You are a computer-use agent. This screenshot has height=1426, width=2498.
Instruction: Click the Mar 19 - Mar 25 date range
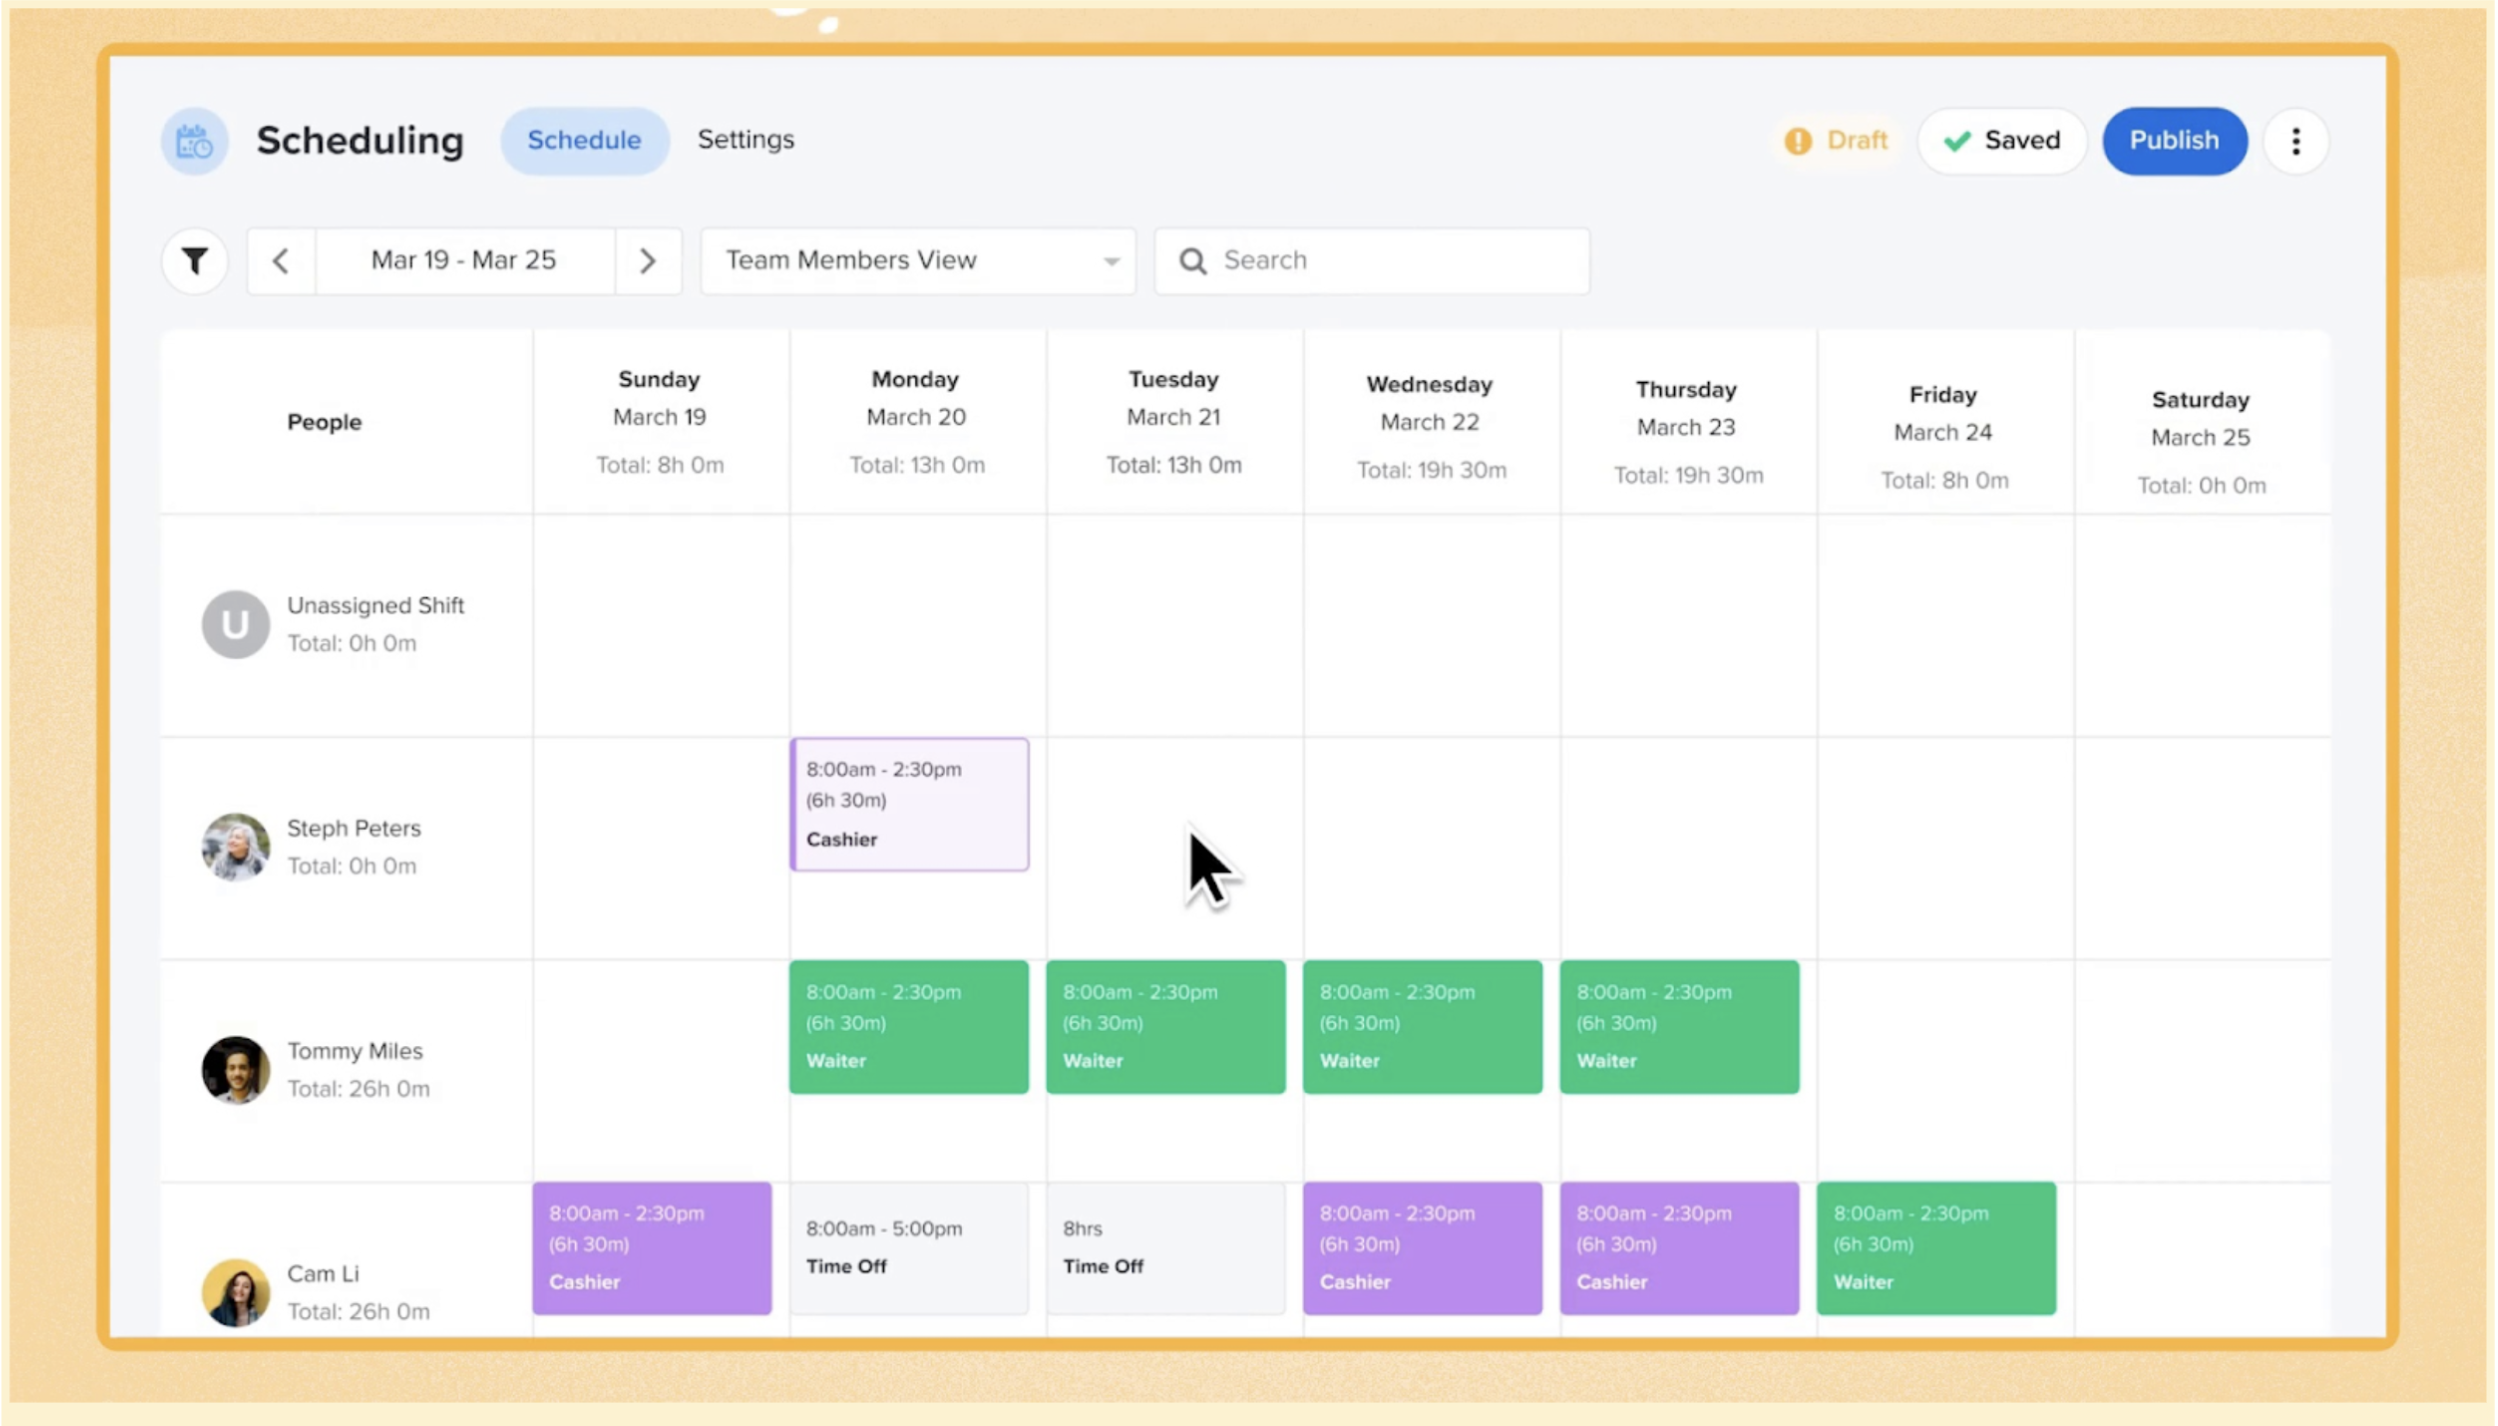click(464, 260)
